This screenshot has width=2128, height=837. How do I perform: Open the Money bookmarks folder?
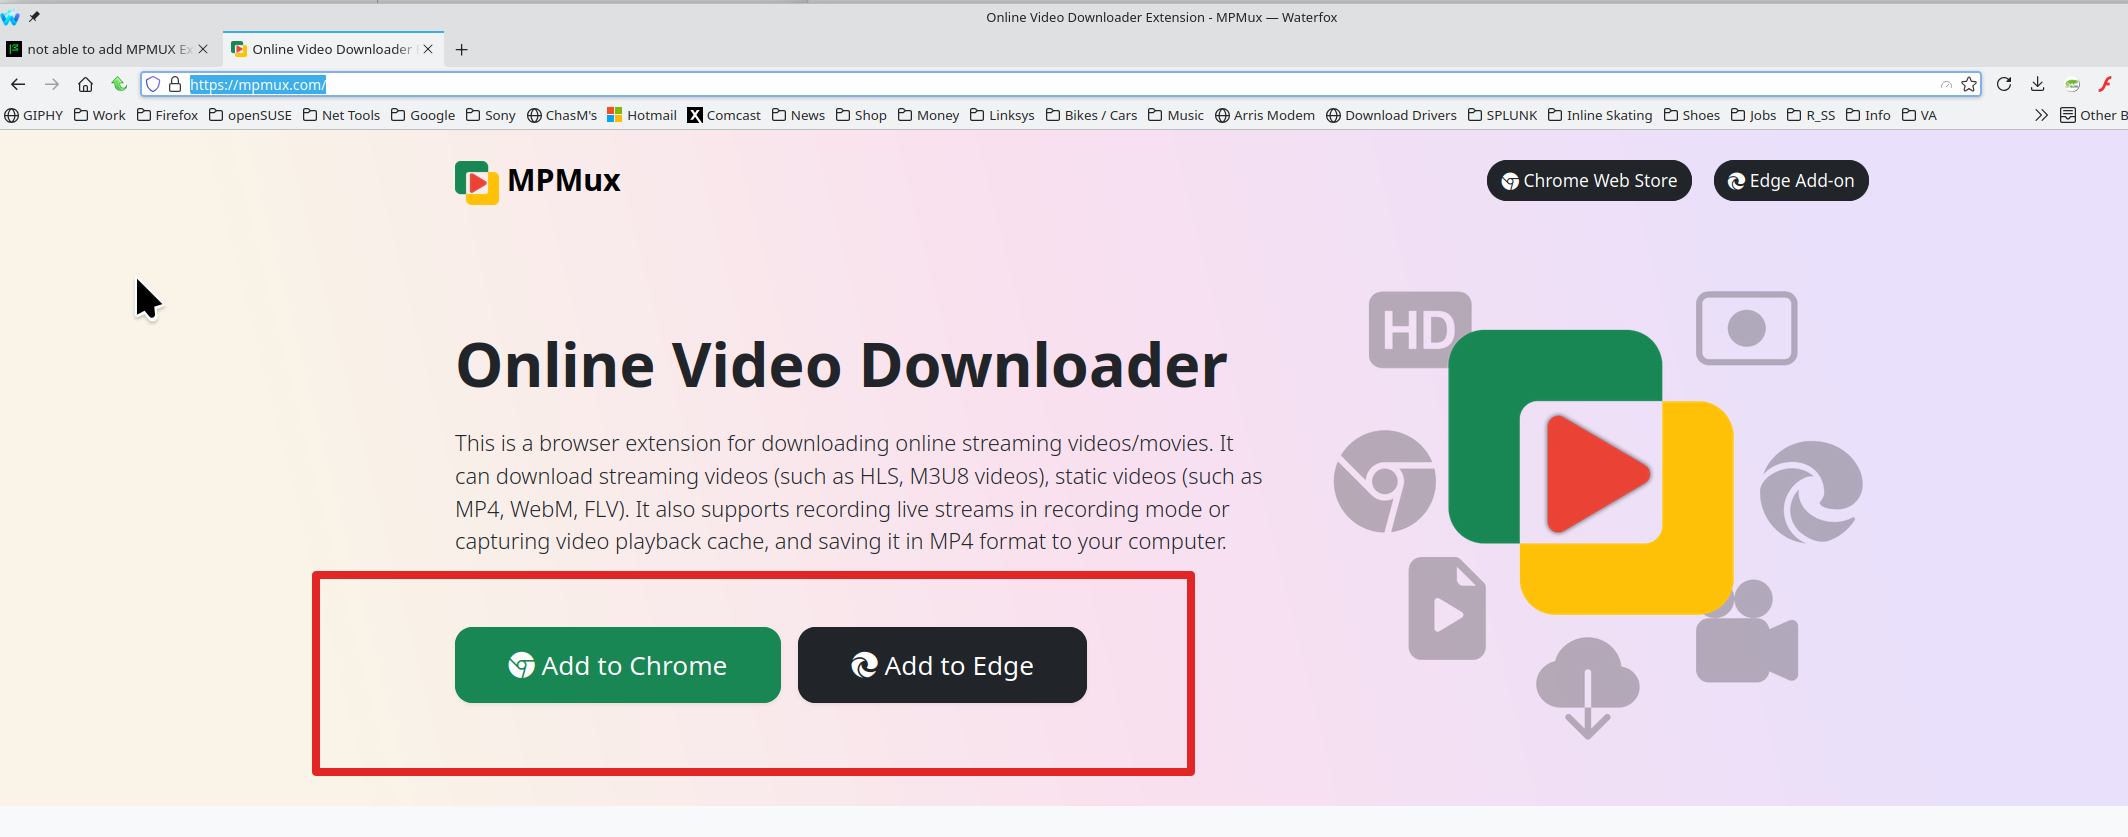pos(929,115)
